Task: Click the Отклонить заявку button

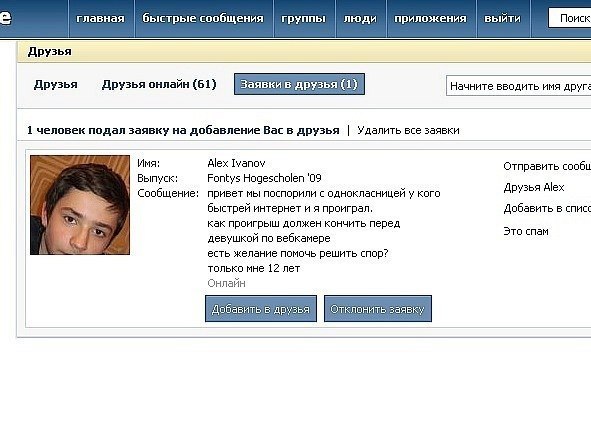Action: point(378,309)
